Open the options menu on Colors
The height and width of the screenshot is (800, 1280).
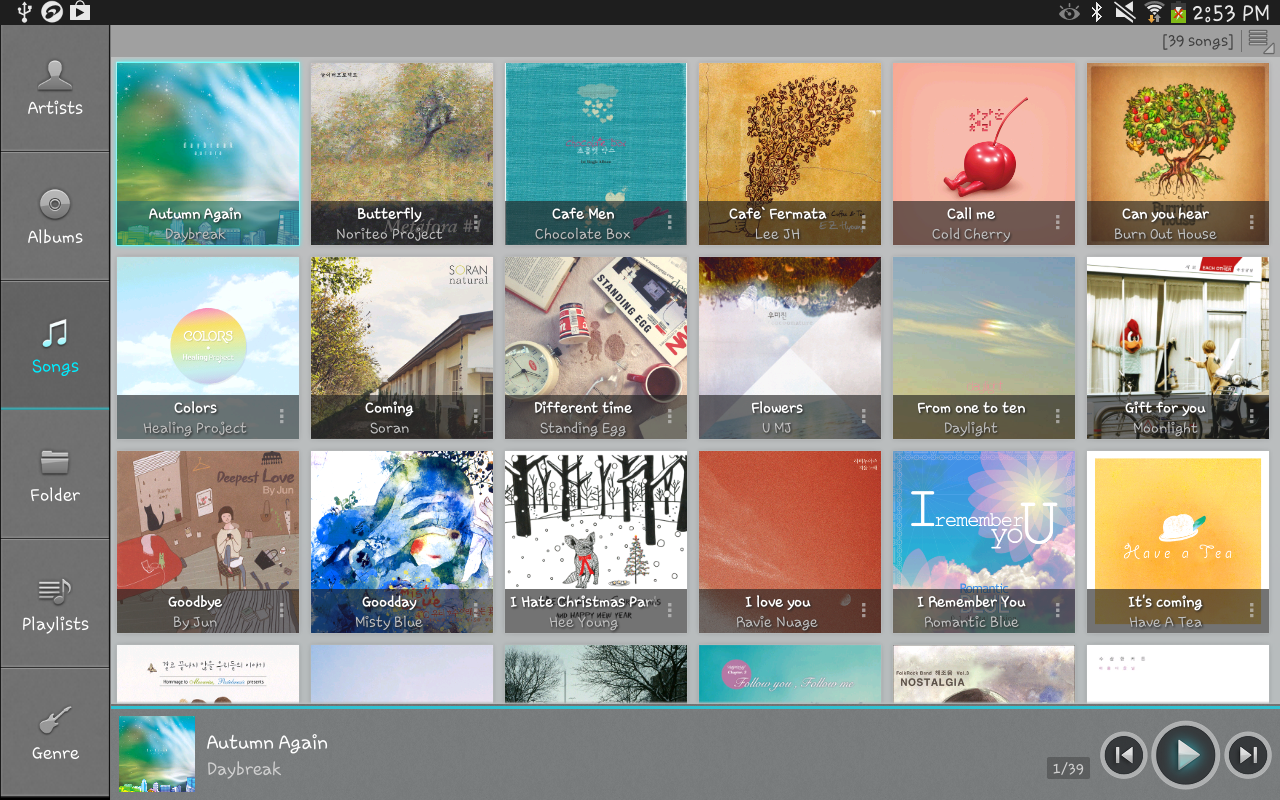281,415
